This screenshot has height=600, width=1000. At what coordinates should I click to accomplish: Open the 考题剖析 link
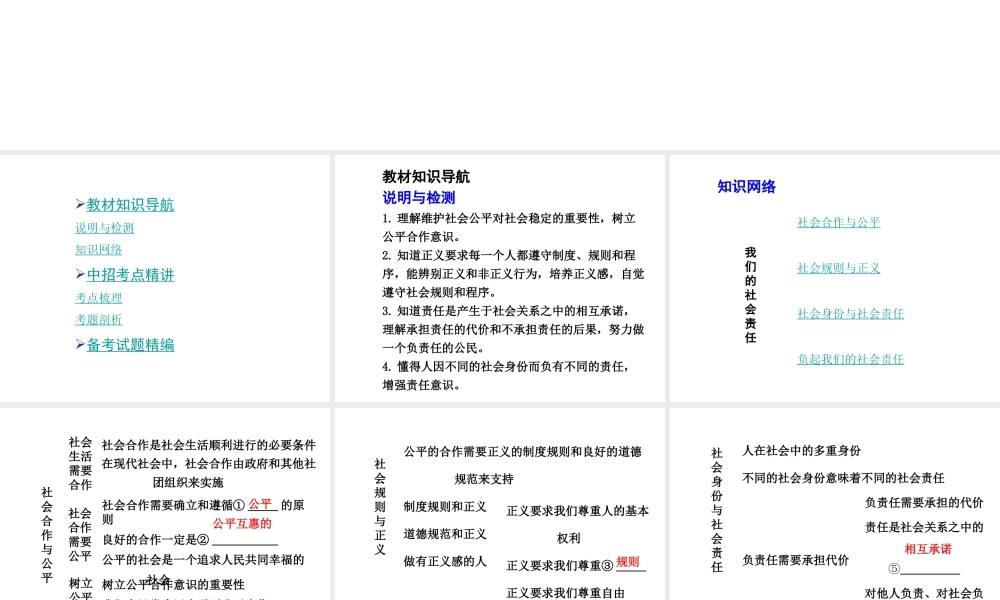(99, 319)
